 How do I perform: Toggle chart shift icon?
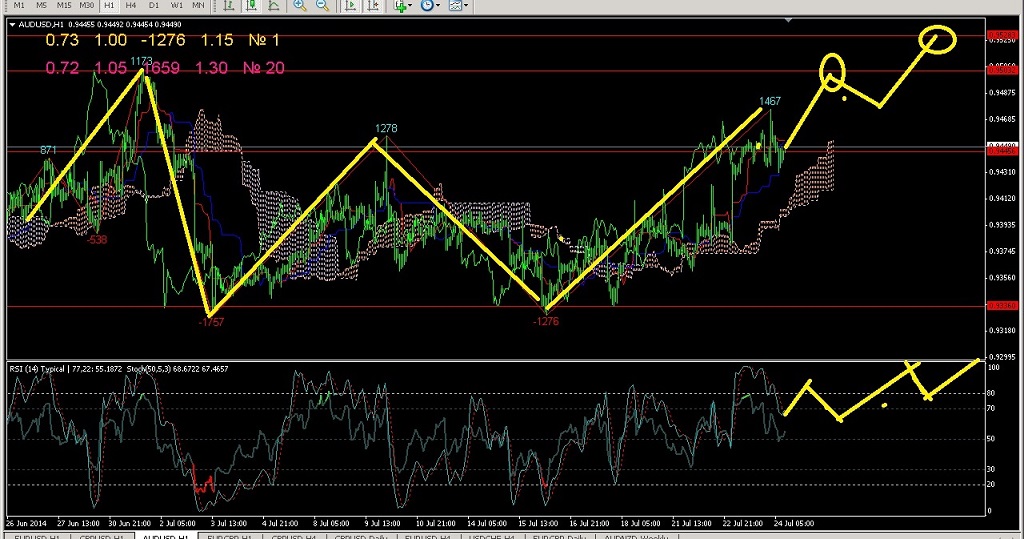[x=372, y=6]
